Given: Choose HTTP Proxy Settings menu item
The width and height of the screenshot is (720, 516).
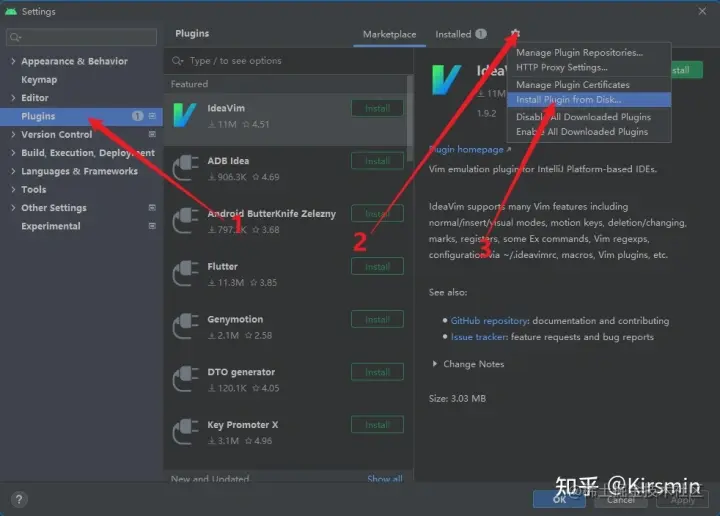Looking at the screenshot, I should (589, 67).
